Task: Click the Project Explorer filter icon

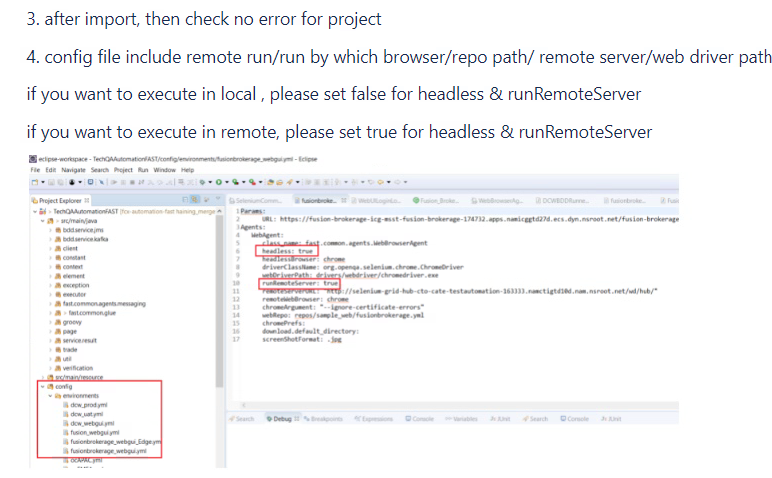Action: click(207, 200)
